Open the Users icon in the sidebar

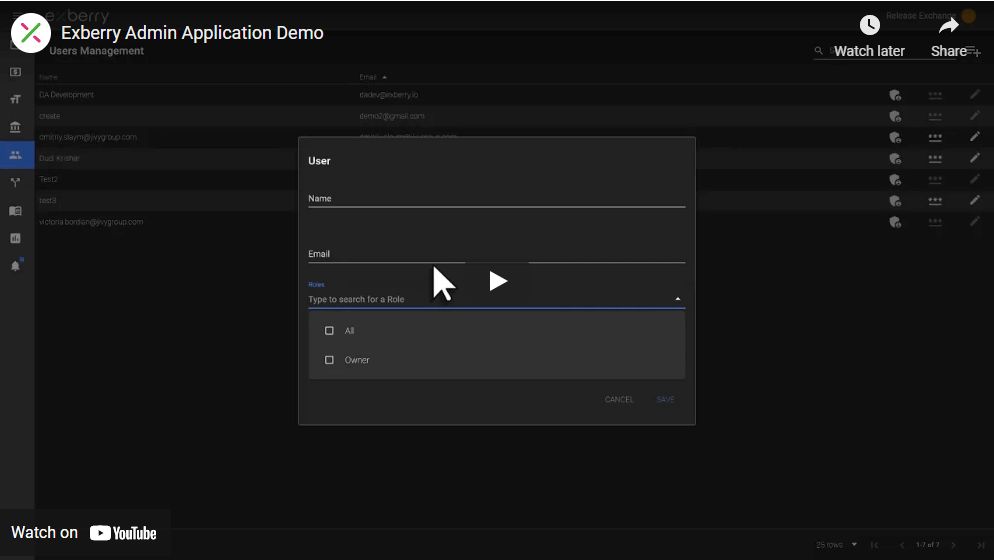point(15,155)
